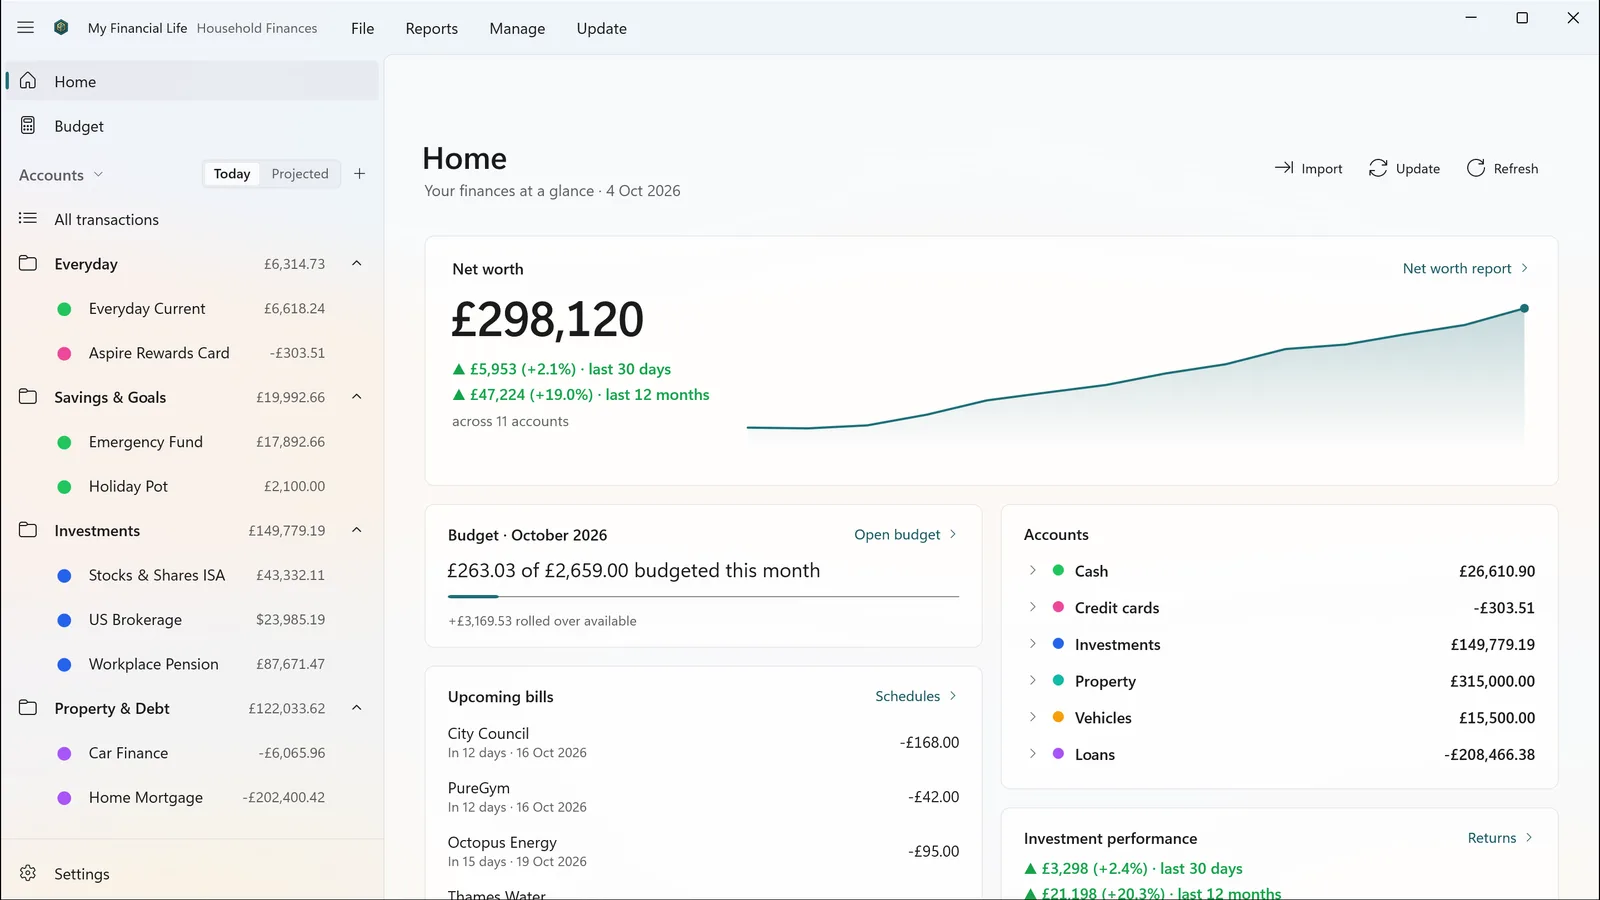Collapse the Savings & Goals group
1600x900 pixels.
[x=357, y=397]
